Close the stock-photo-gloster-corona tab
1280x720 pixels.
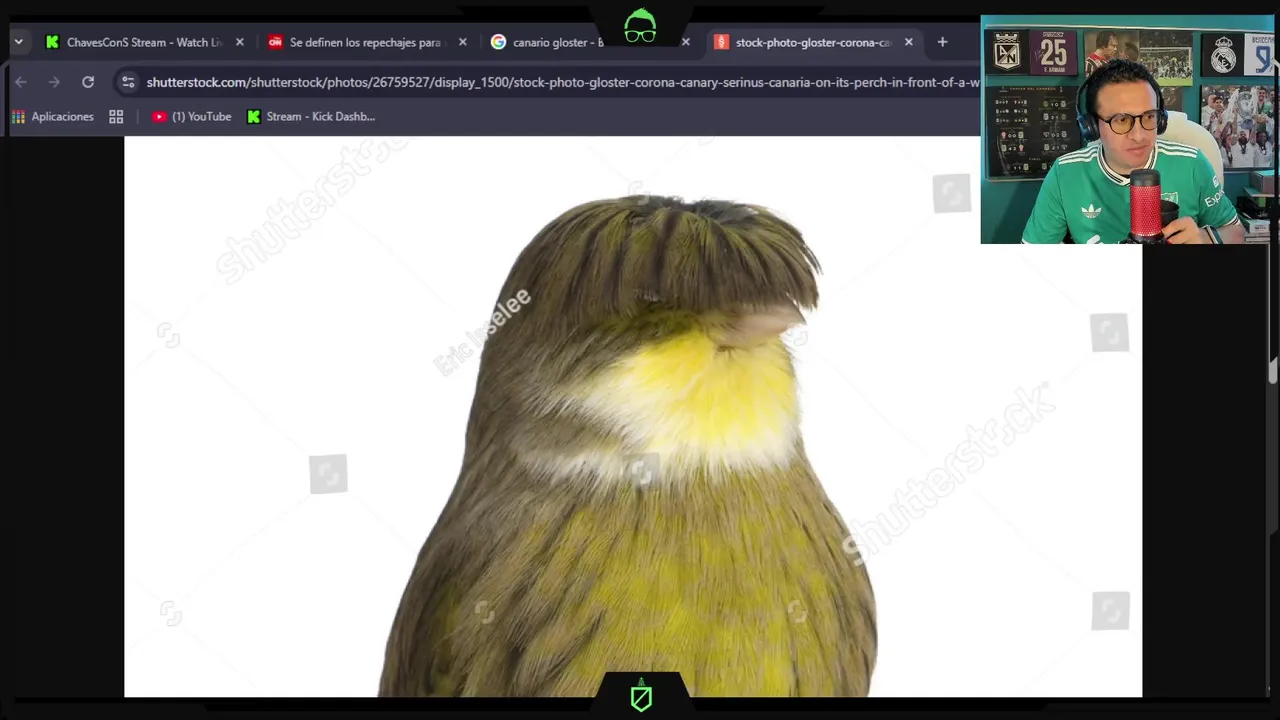click(908, 42)
